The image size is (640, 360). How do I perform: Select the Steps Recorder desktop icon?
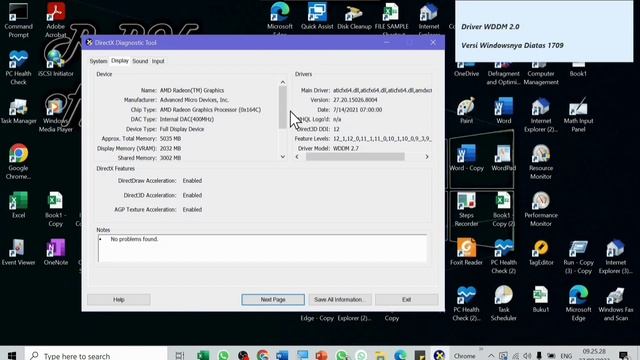[466, 209]
